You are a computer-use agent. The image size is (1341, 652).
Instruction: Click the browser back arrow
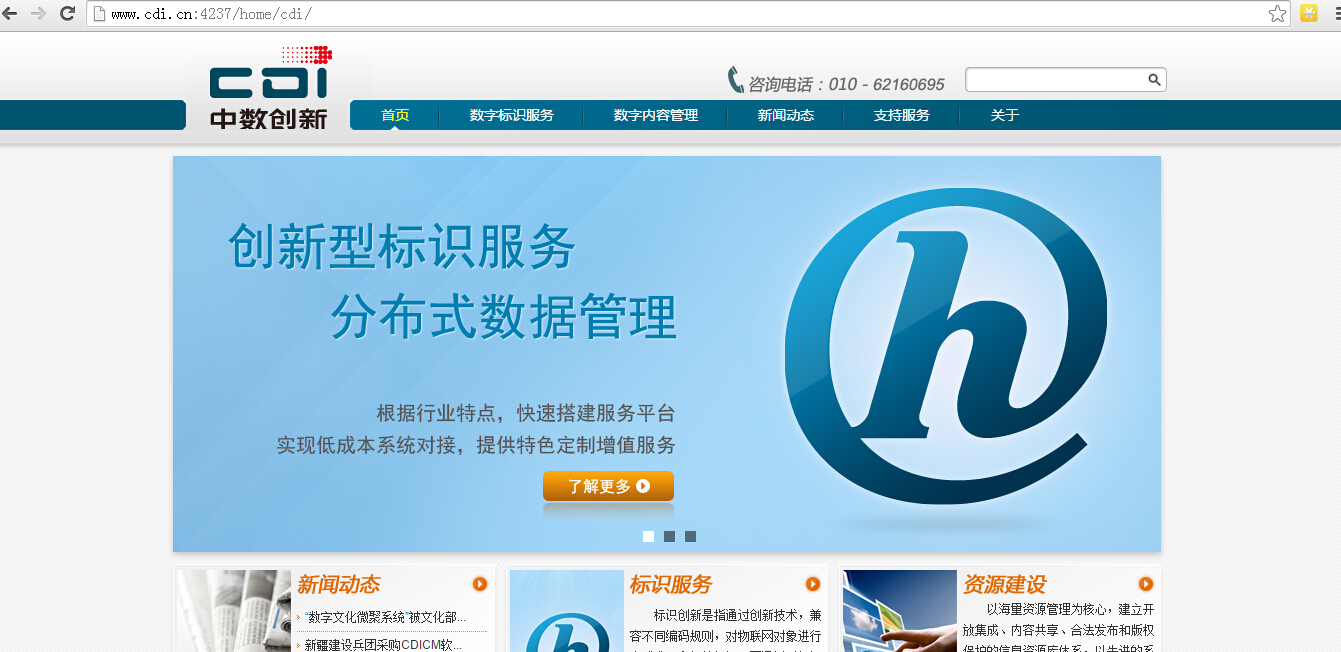9,13
